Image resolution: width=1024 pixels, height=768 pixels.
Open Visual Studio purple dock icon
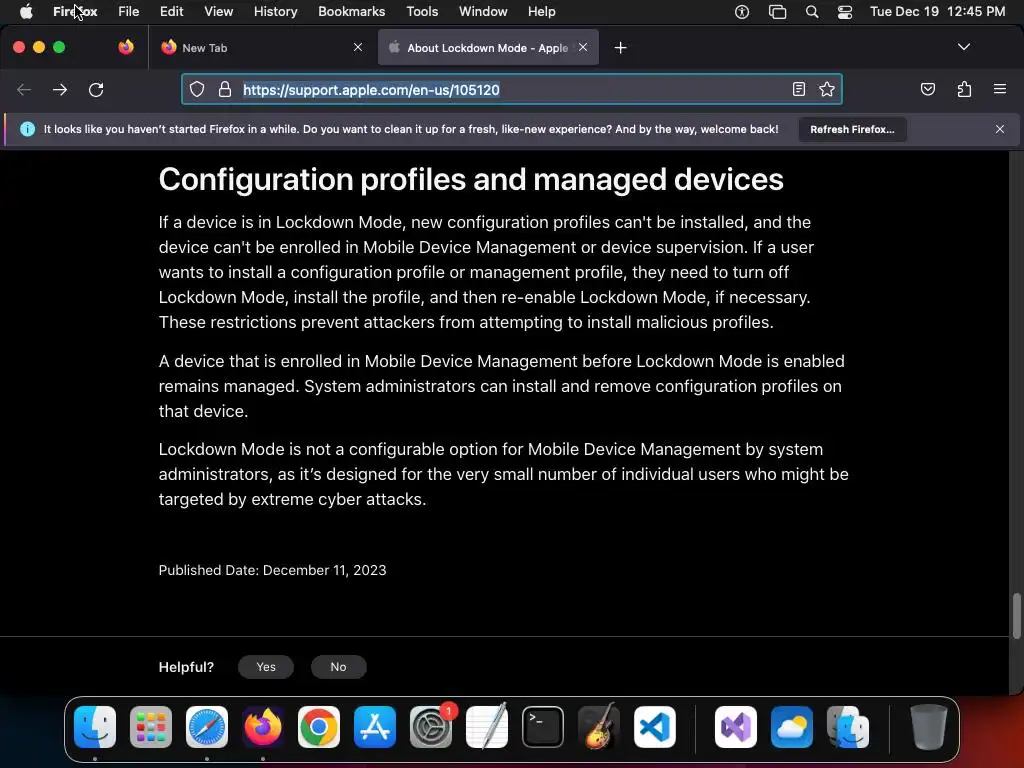coord(736,727)
